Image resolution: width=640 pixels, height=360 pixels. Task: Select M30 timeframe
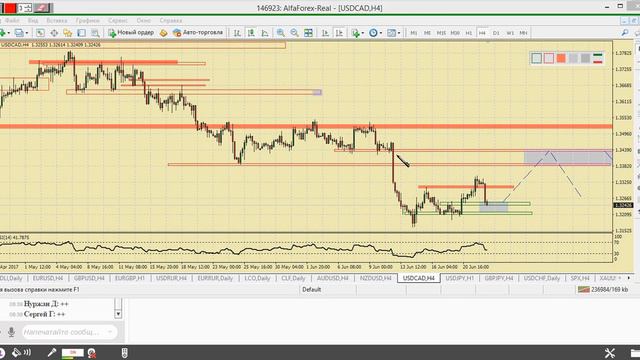pyautogui.click(x=455, y=33)
